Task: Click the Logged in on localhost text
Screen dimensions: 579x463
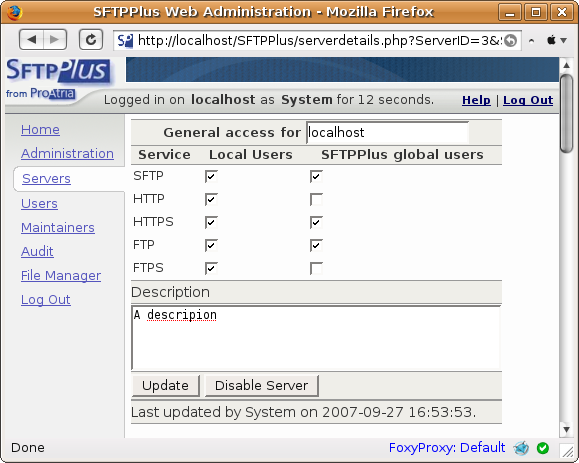Action: [x=269, y=100]
